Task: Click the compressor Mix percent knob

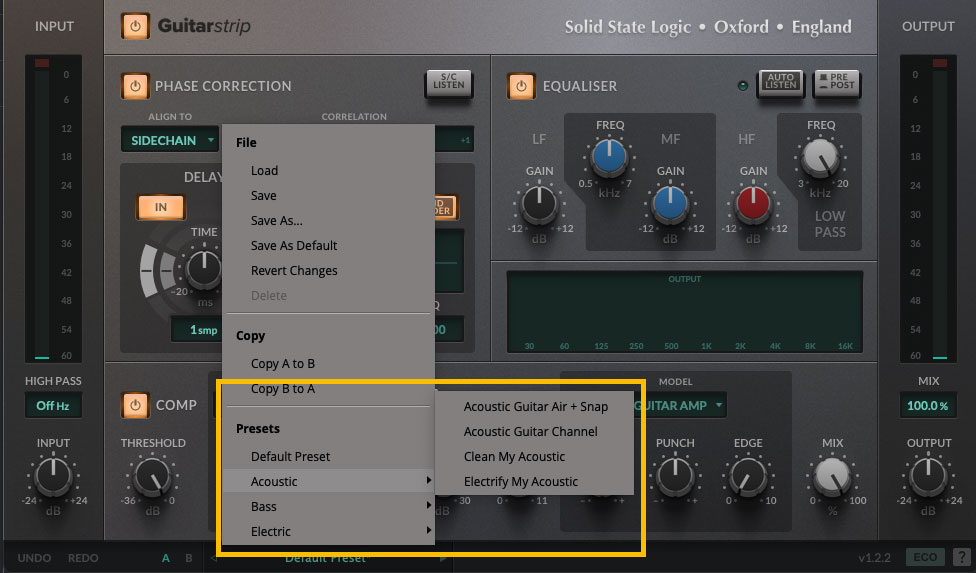Action: [832, 476]
